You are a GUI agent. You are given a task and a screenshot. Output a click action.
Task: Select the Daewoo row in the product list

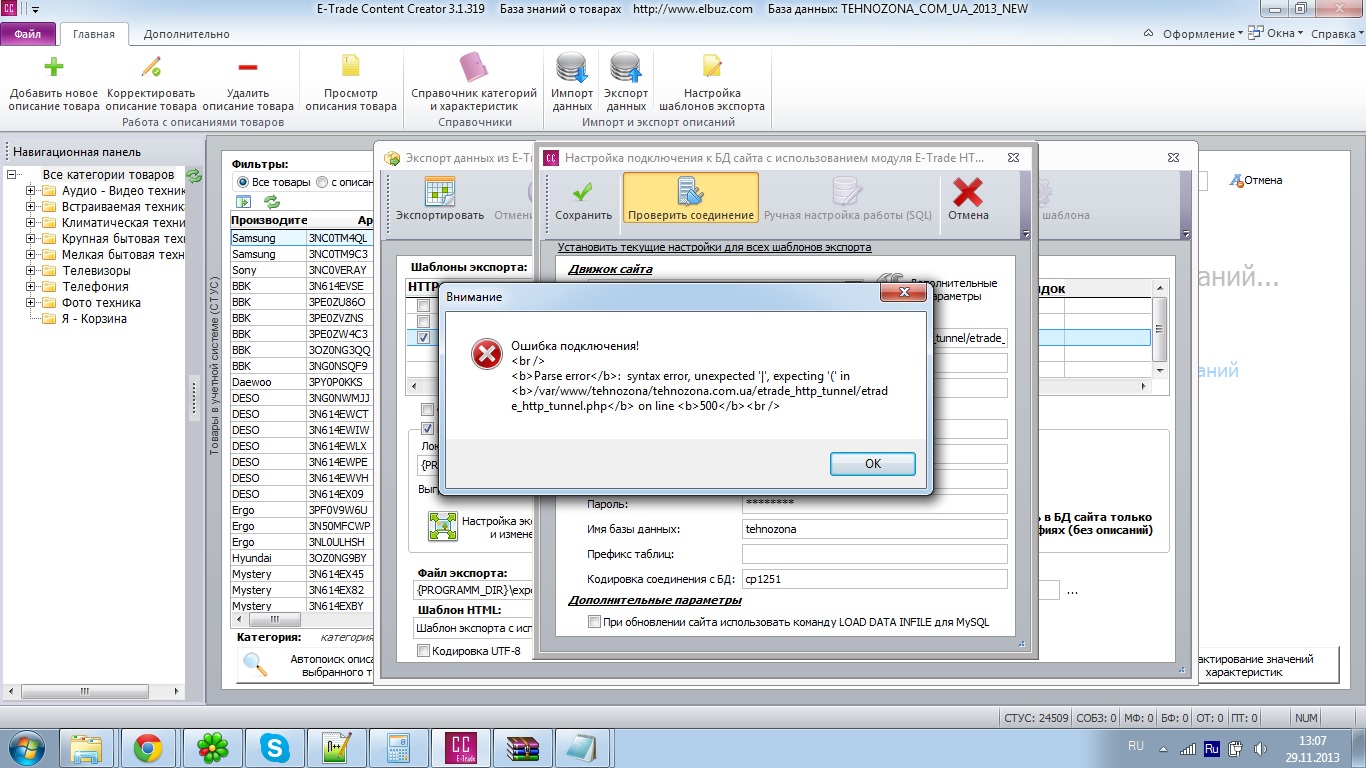[x=301, y=382]
